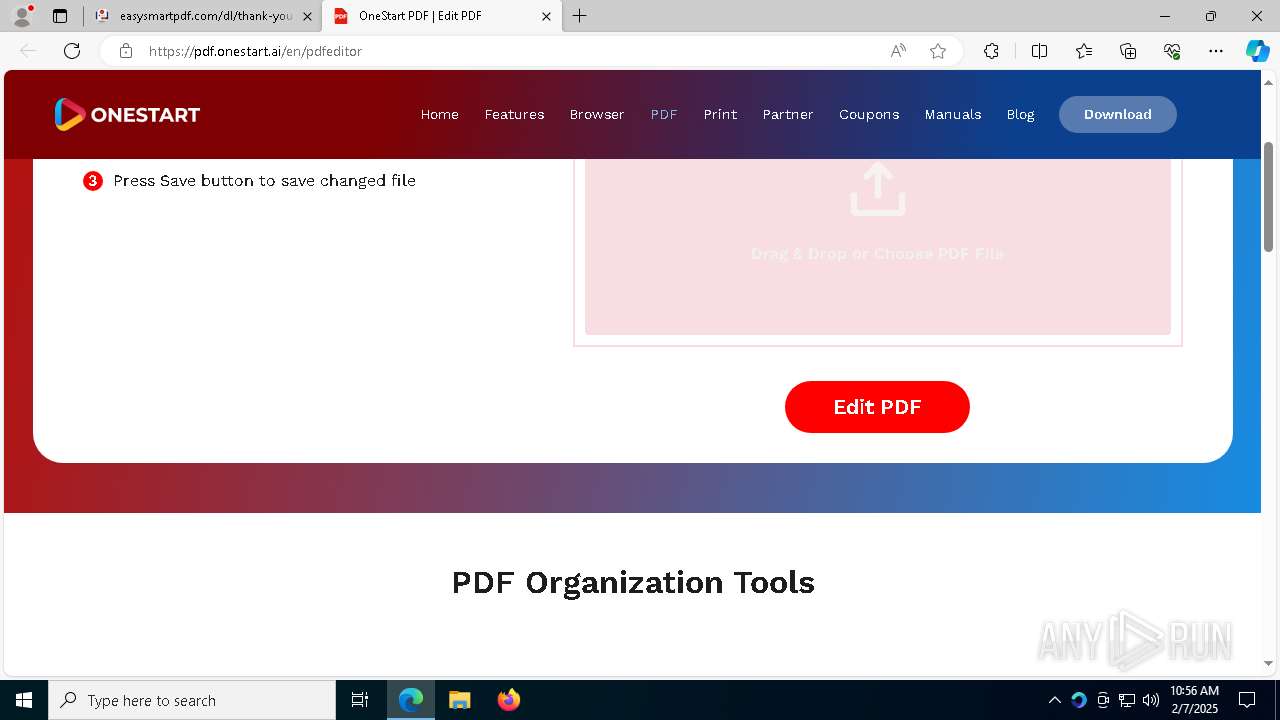Open a new tab with plus button
Viewport: 1280px width, 720px height.
pyautogui.click(x=580, y=16)
